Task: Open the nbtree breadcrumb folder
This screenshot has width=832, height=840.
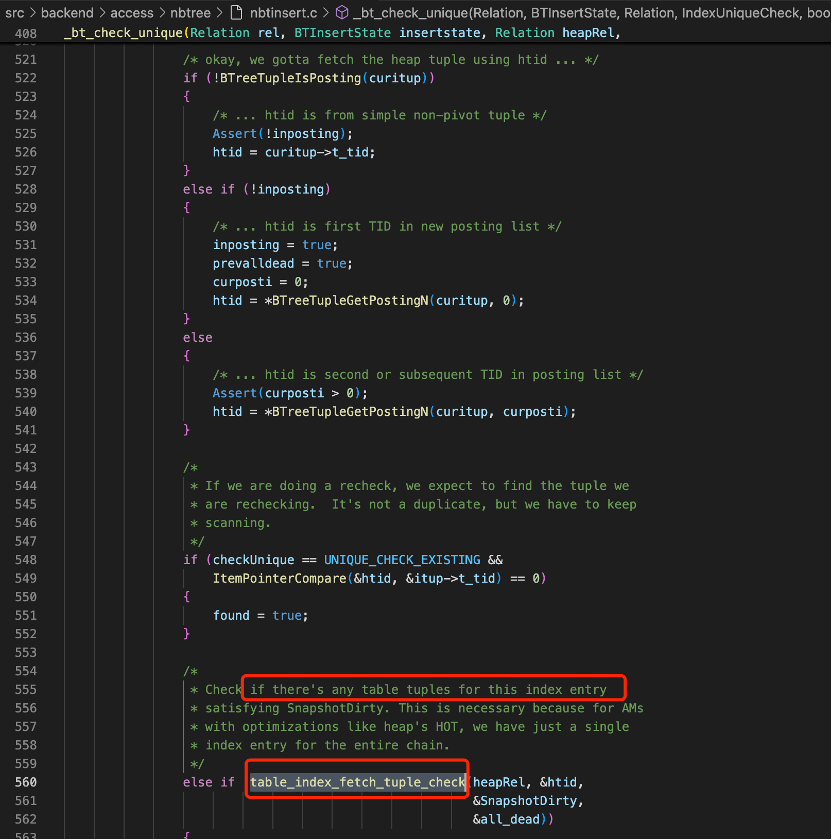Action: (190, 12)
